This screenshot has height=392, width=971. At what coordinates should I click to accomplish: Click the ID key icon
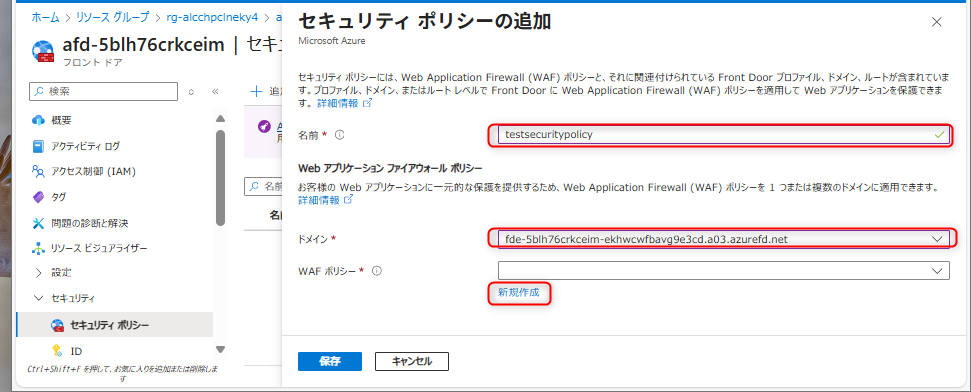coord(58,351)
